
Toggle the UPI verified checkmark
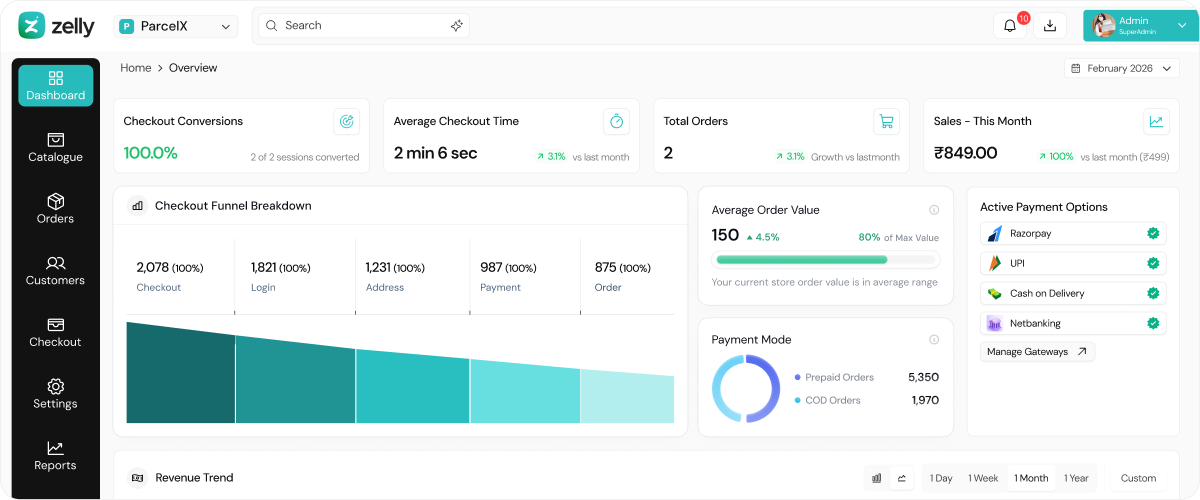pos(1153,264)
